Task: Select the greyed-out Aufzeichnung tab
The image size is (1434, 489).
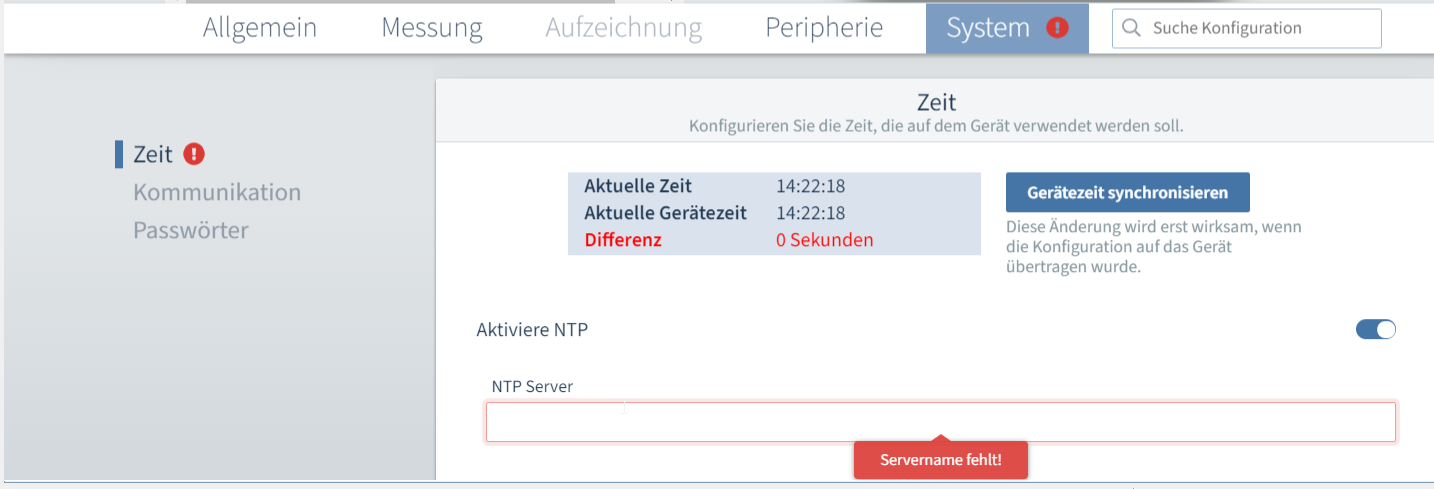Action: click(623, 28)
